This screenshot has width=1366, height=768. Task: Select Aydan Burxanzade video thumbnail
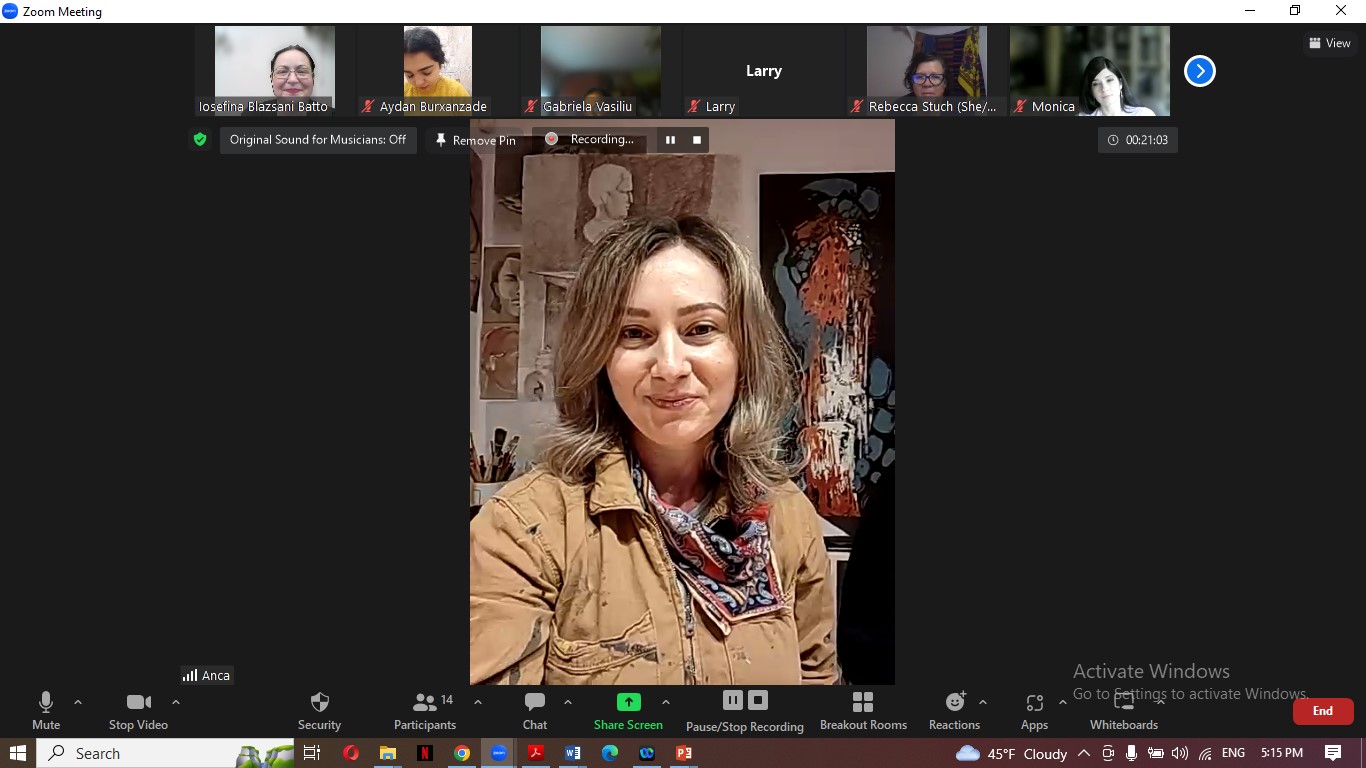438,71
